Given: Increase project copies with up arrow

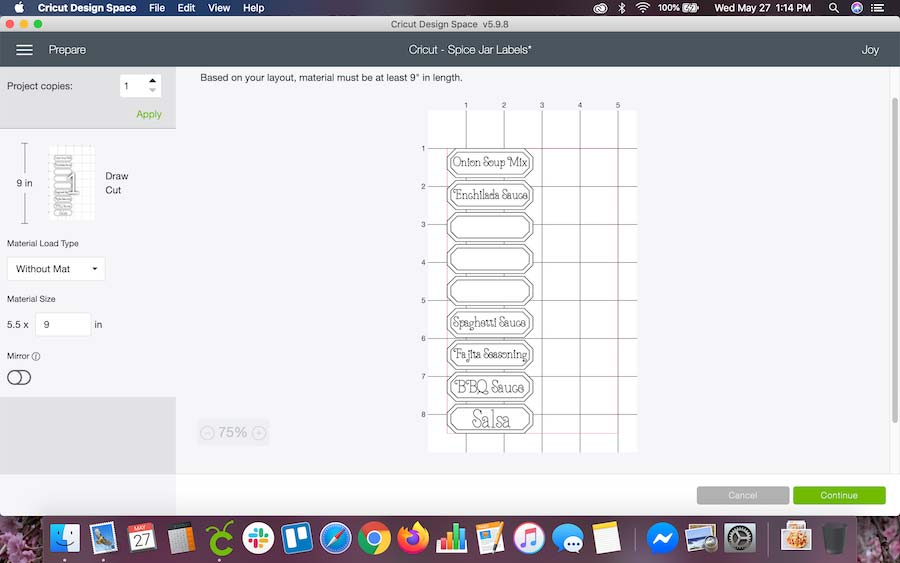Looking at the screenshot, I should [x=152, y=81].
